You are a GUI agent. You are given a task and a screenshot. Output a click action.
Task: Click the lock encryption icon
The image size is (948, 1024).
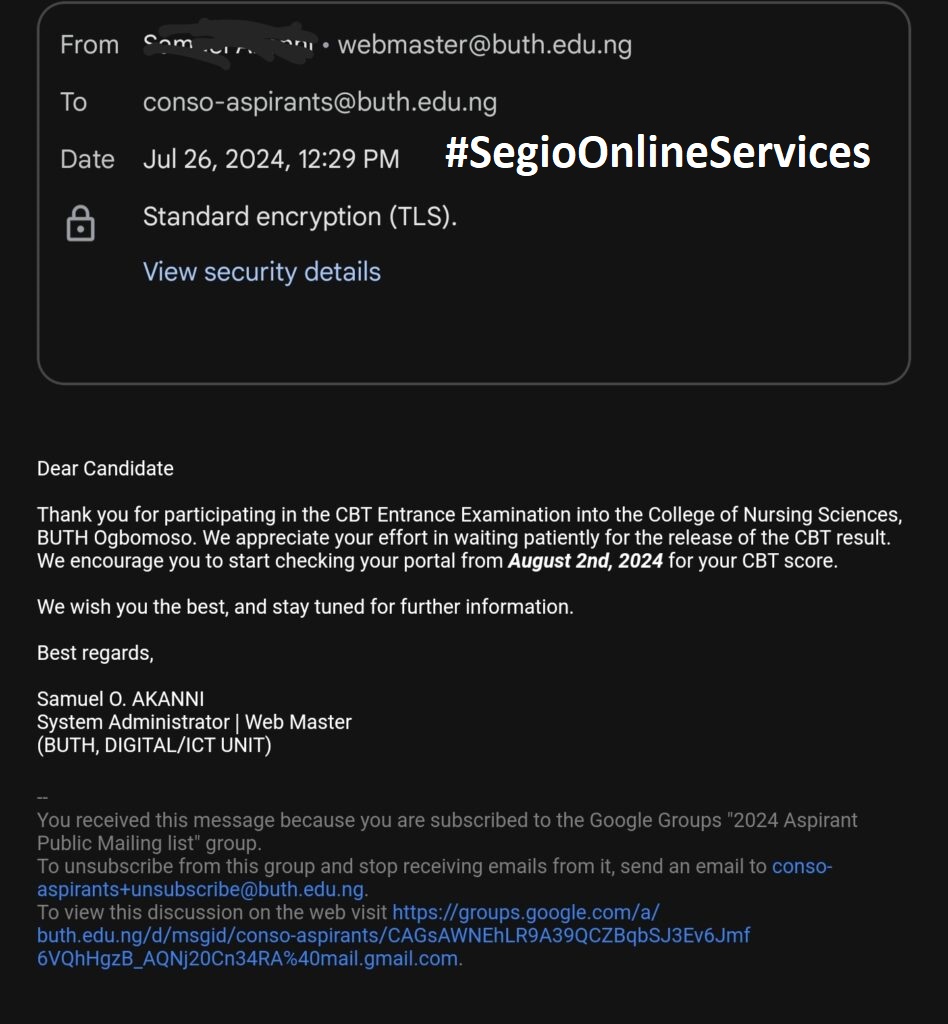click(80, 223)
